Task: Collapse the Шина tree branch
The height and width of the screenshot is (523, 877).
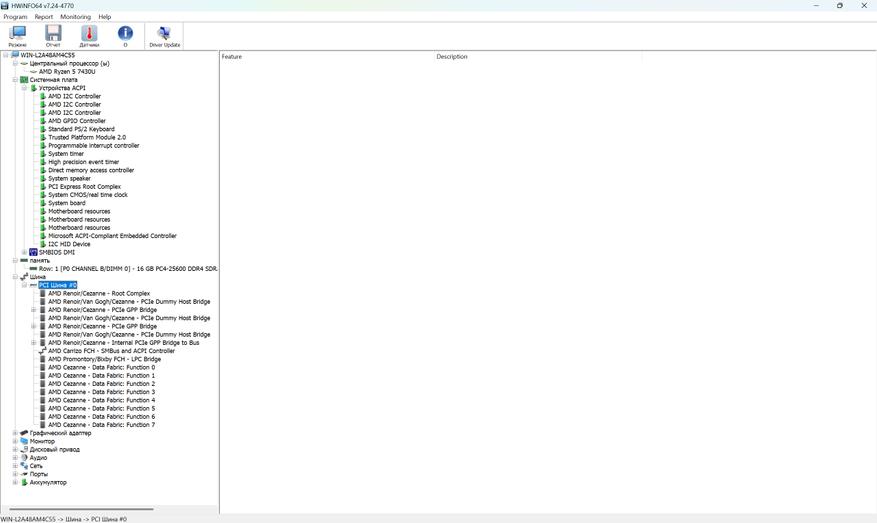Action: pos(15,277)
